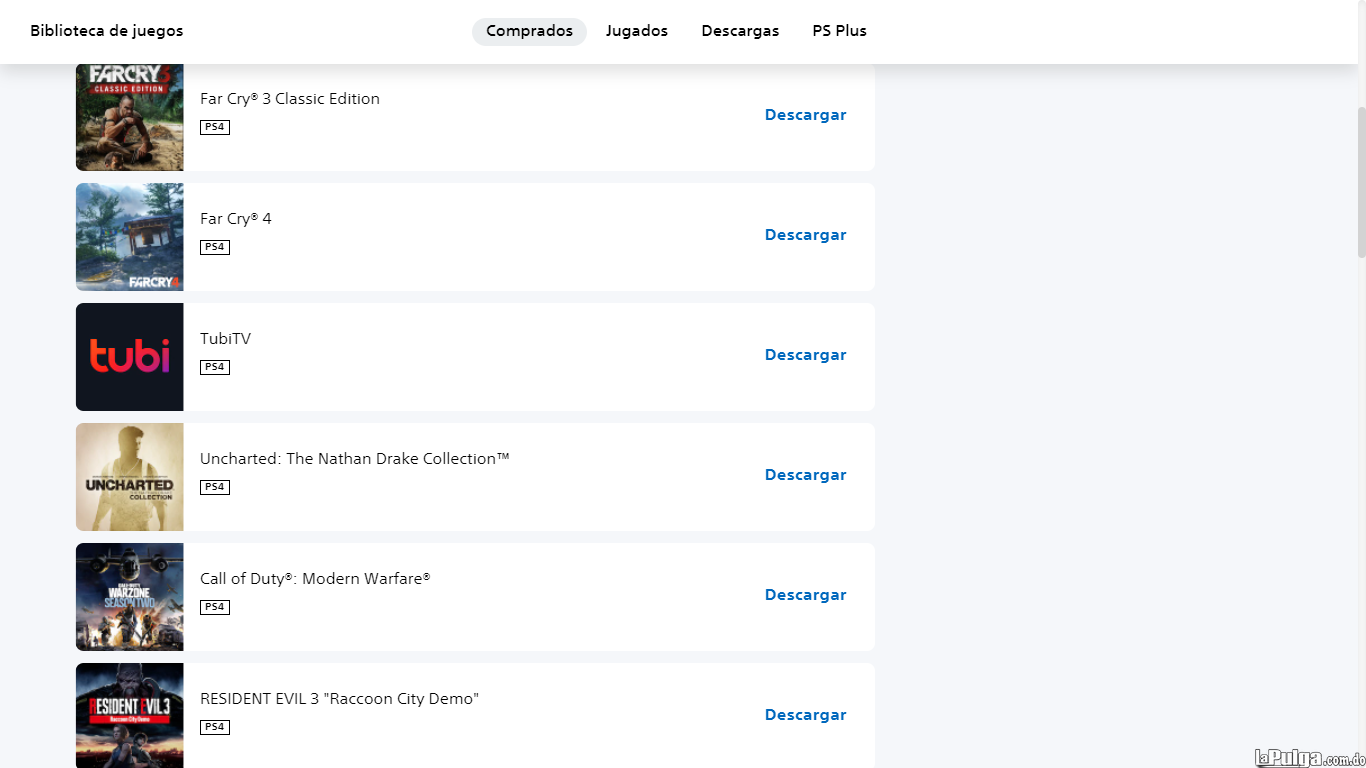Click the PS4 badge under RESIDENT EVIL 3

pyautogui.click(x=215, y=727)
